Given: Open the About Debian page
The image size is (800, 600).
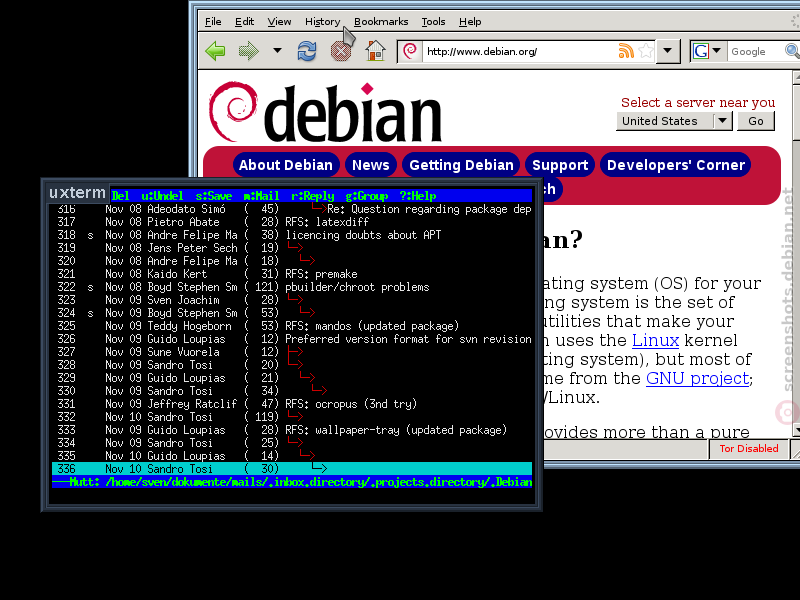Looking at the screenshot, I should click(x=286, y=165).
